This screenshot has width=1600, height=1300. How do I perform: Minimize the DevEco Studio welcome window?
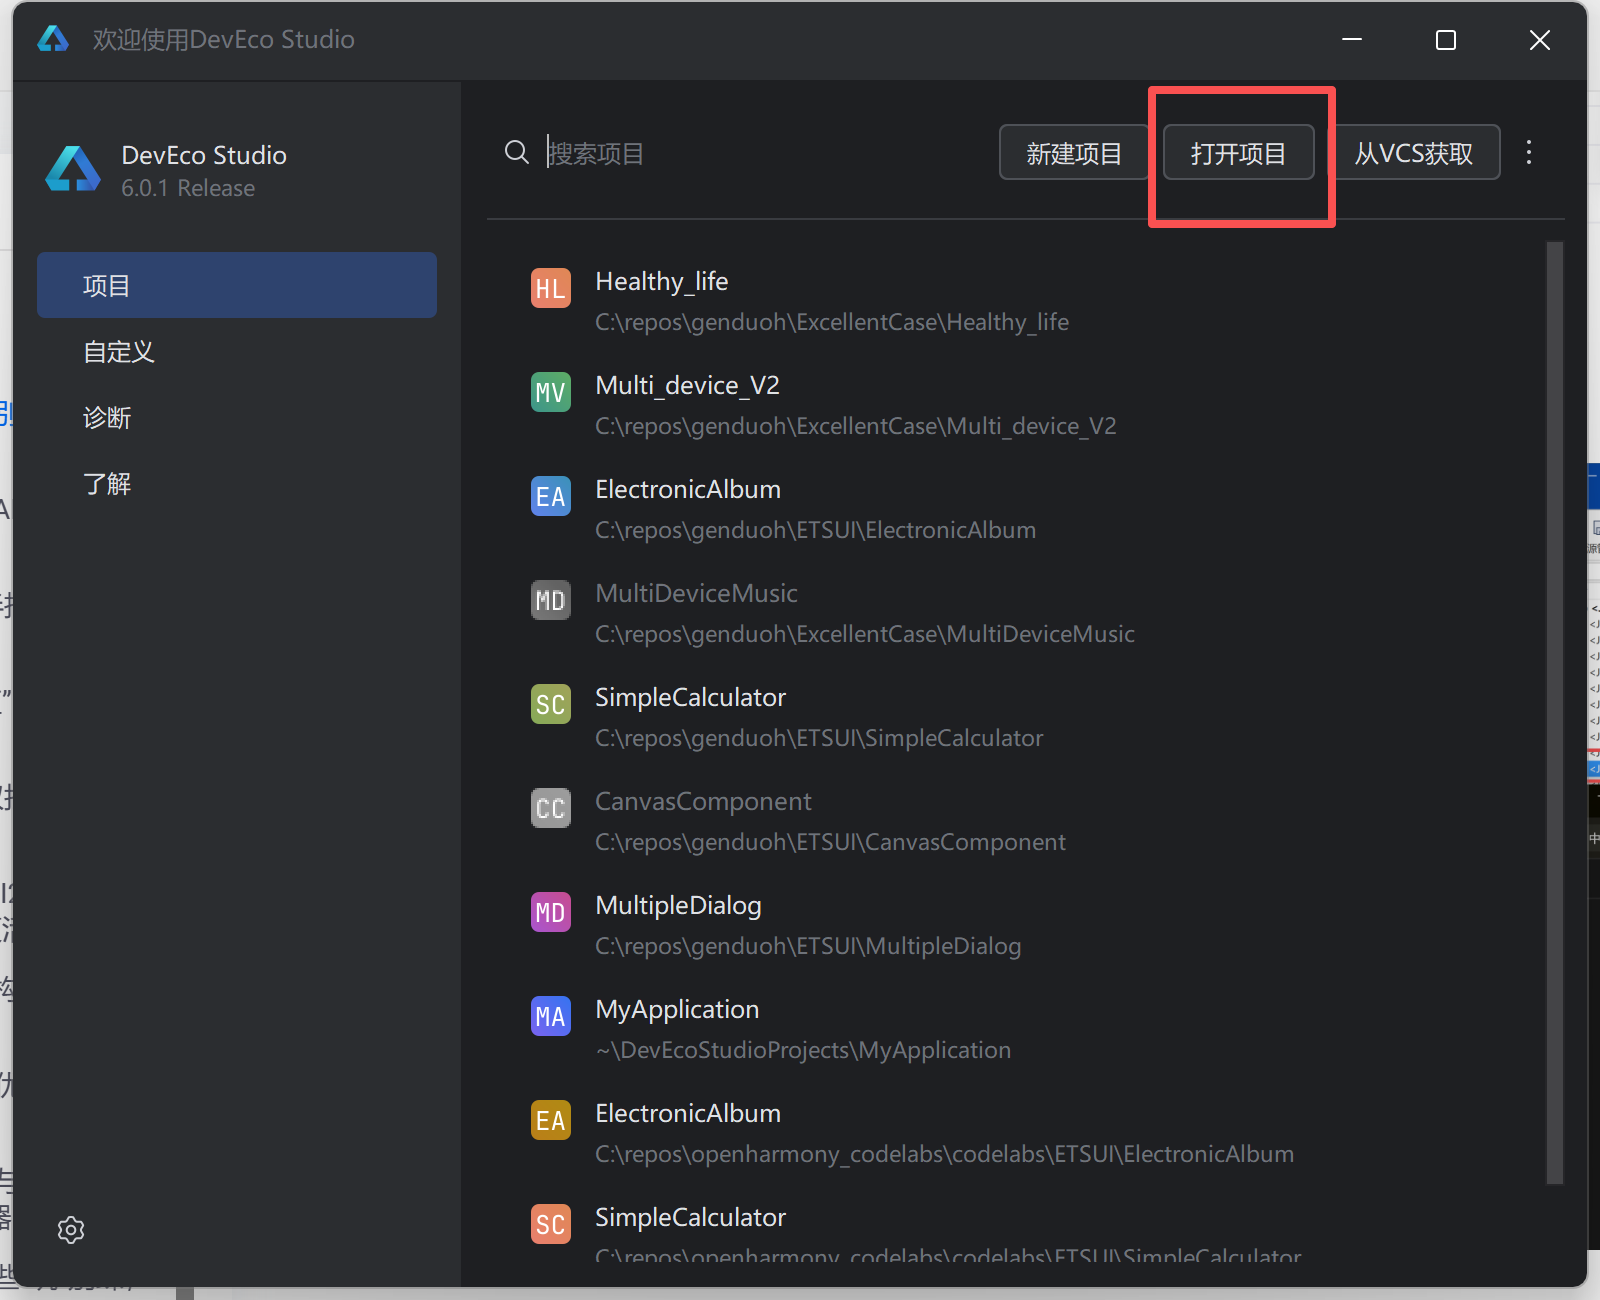[x=1352, y=39]
